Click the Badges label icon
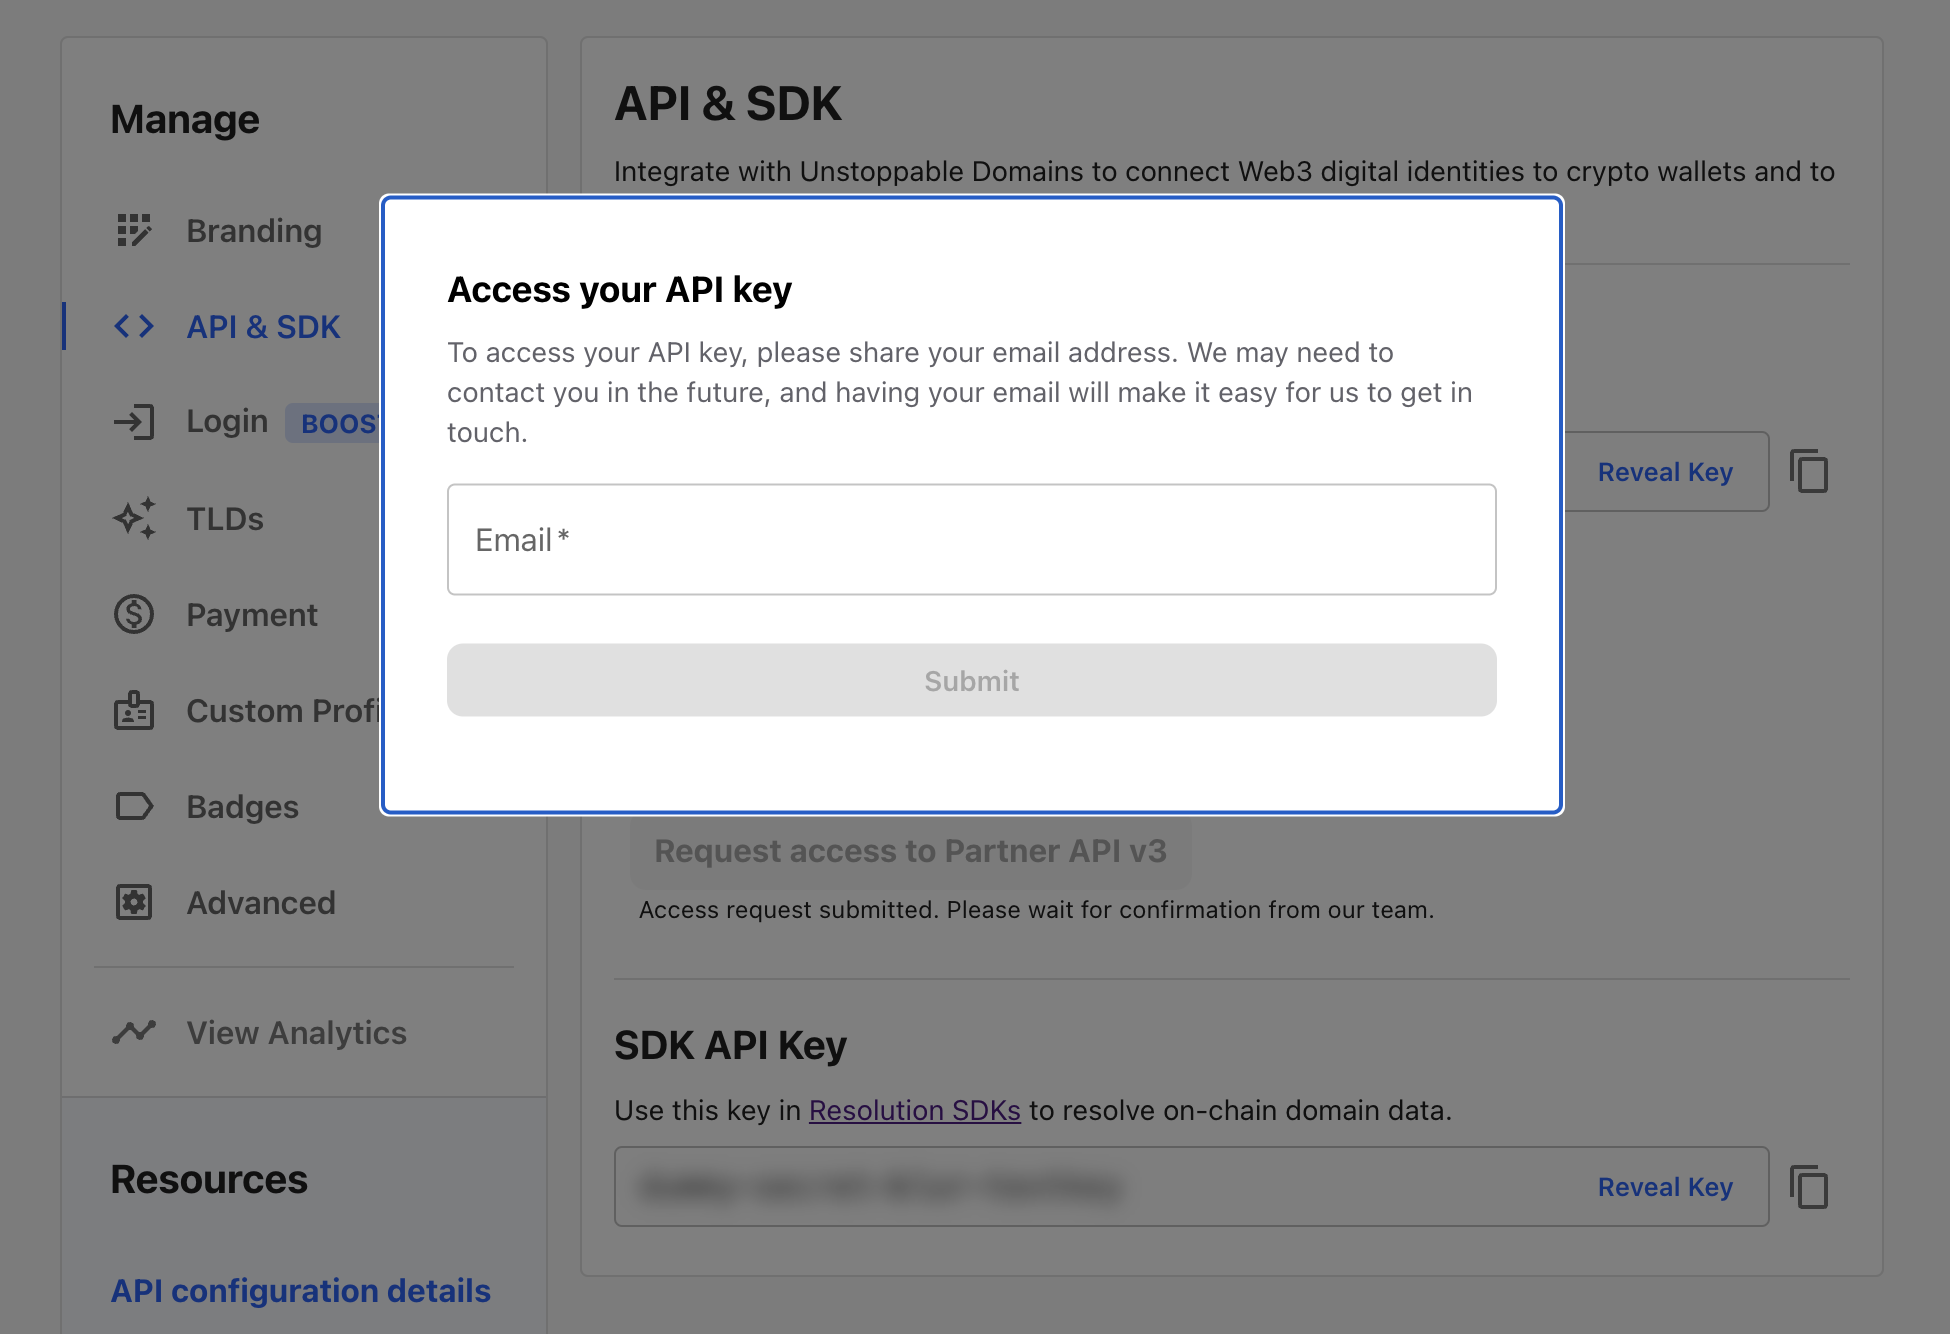 (134, 806)
